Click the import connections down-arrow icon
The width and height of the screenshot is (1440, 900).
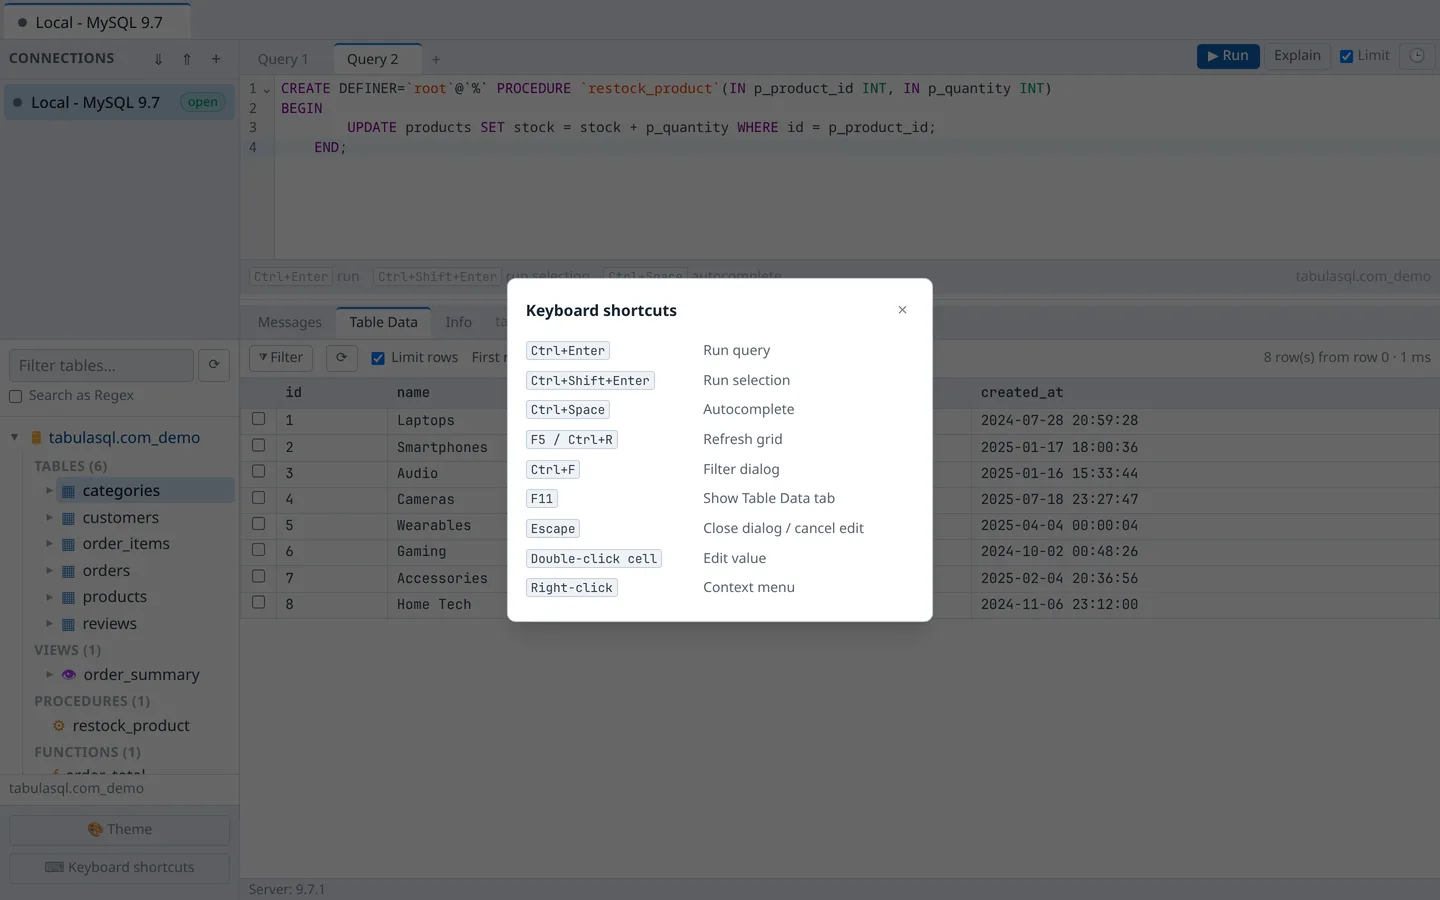pyautogui.click(x=158, y=59)
